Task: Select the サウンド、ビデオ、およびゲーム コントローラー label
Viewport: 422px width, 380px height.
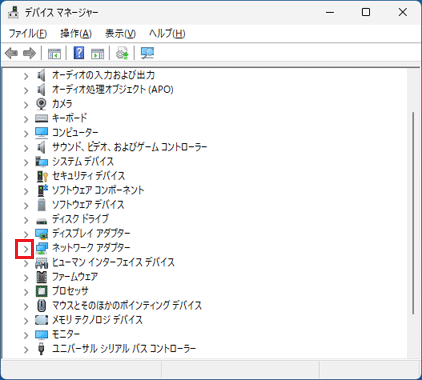Action: [129, 147]
